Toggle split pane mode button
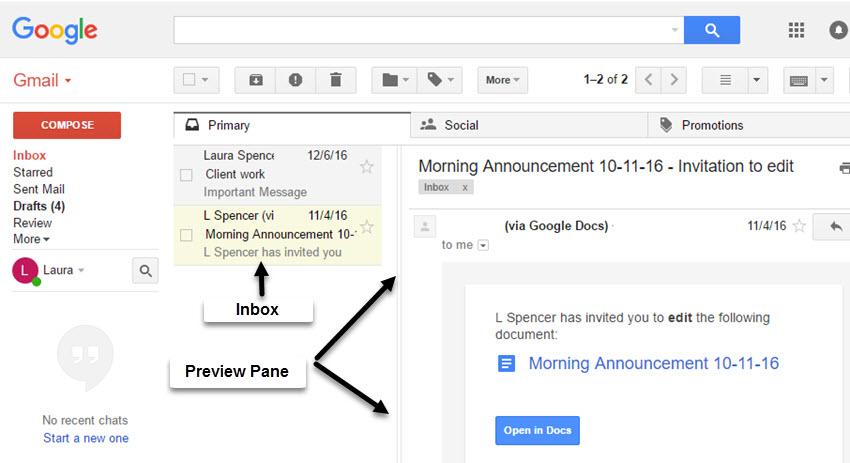Viewport: 850px width, 463px height. coord(725,80)
